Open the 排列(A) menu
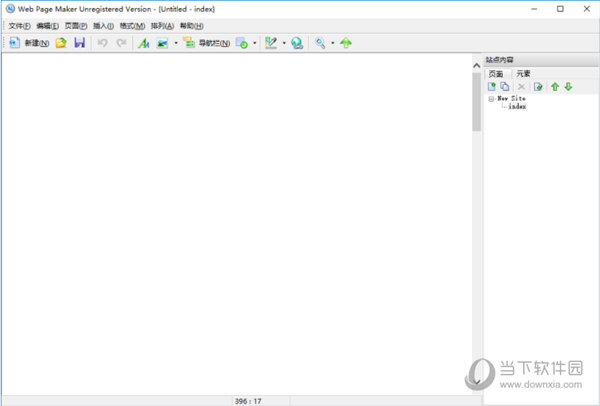 tap(162, 26)
